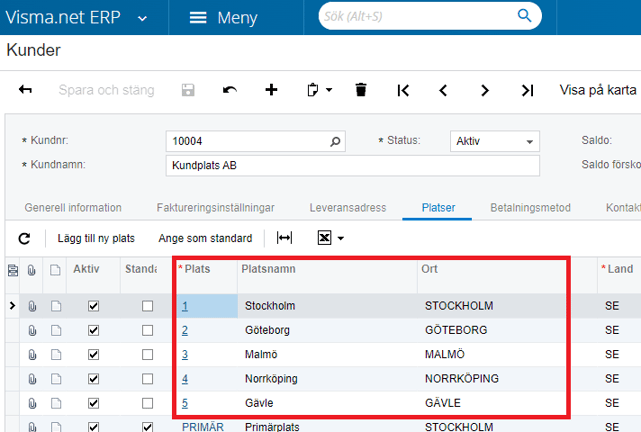Select the Platser tab
The width and height of the screenshot is (641, 432).
[x=438, y=208]
